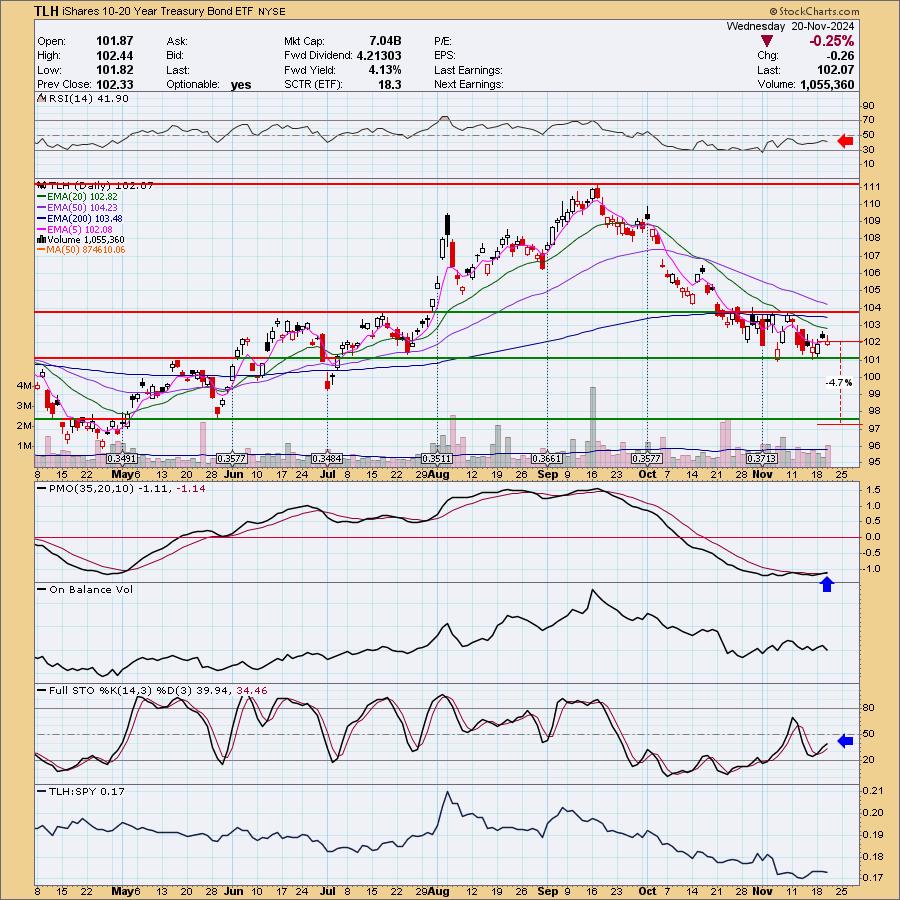The image size is (900, 900).
Task: Click the volume bars icon in the legend
Action: [41, 239]
